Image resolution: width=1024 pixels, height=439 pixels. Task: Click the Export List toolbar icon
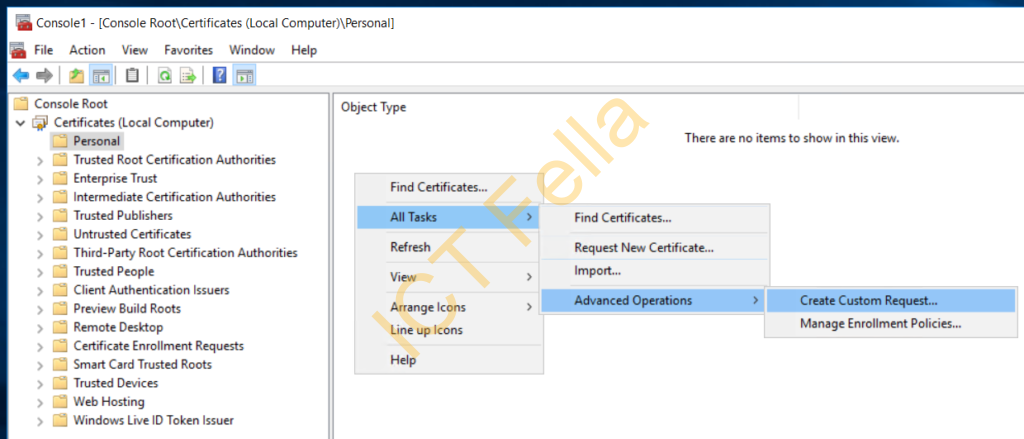[188, 76]
